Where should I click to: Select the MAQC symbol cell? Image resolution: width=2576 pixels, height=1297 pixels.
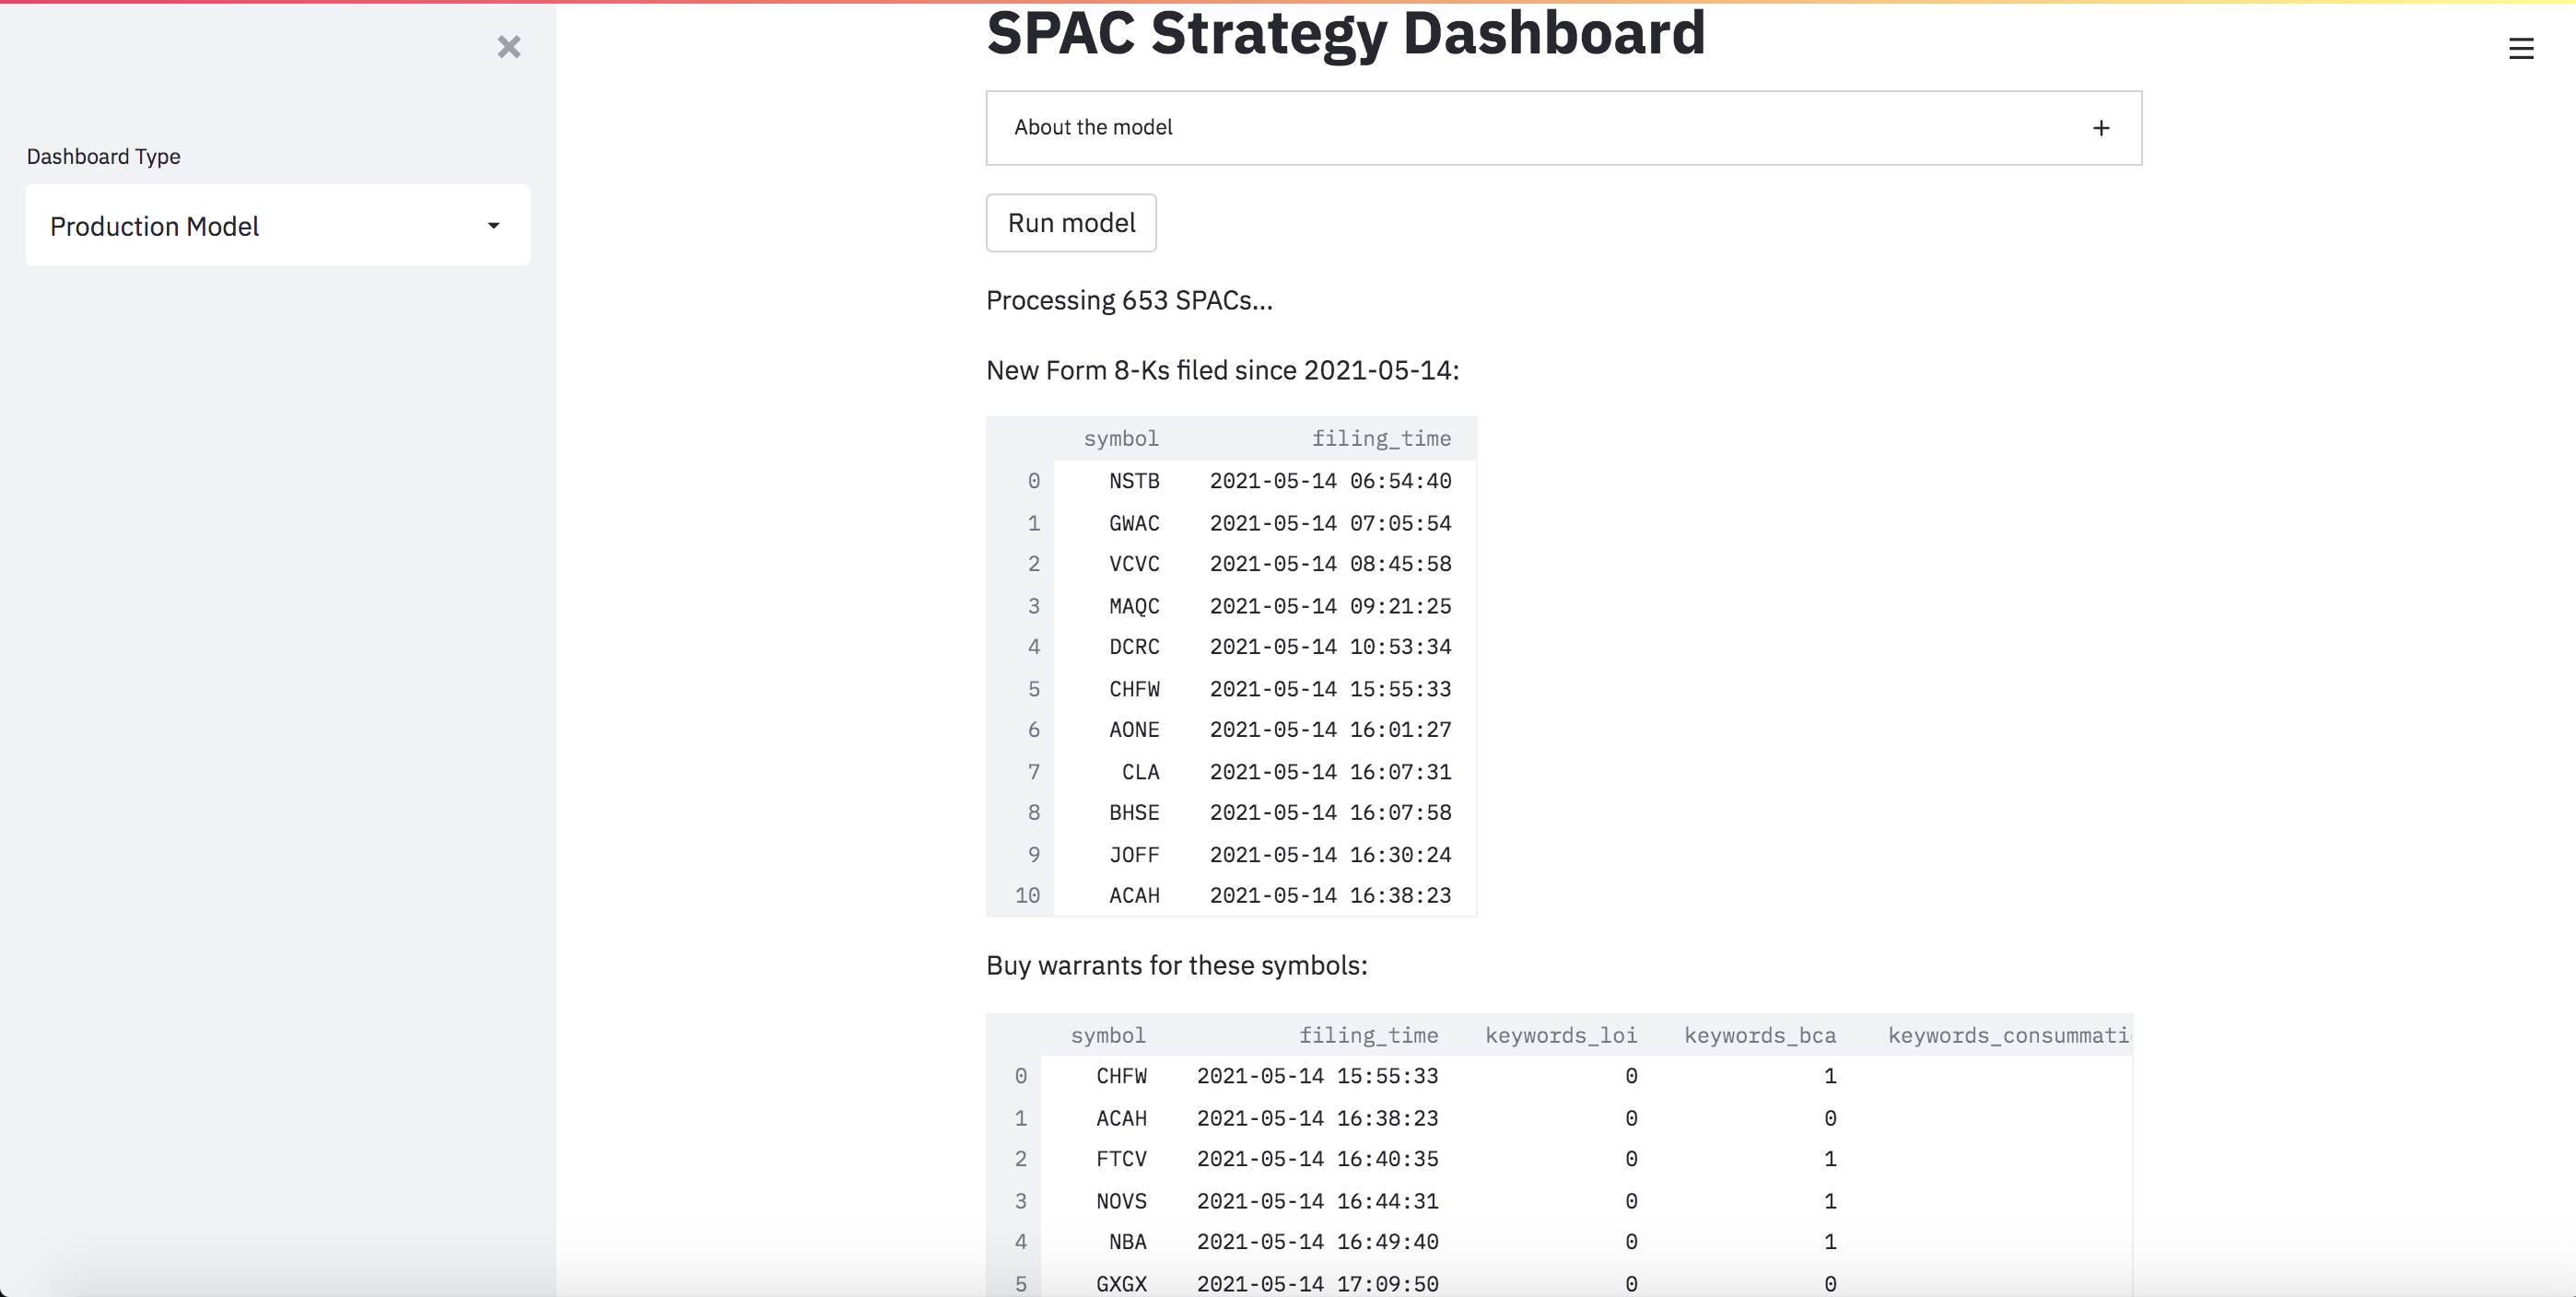pos(1134,606)
